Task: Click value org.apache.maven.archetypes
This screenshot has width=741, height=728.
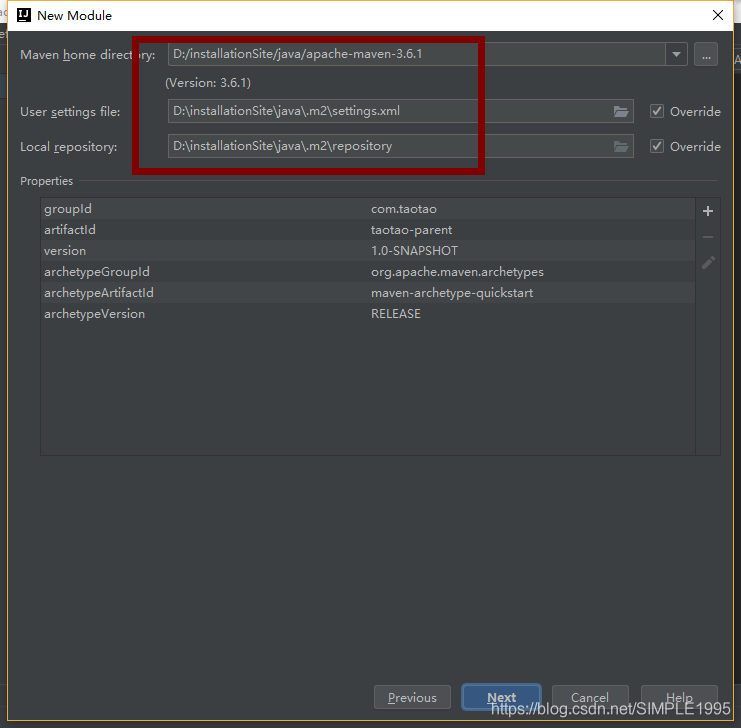Action: click(x=457, y=272)
